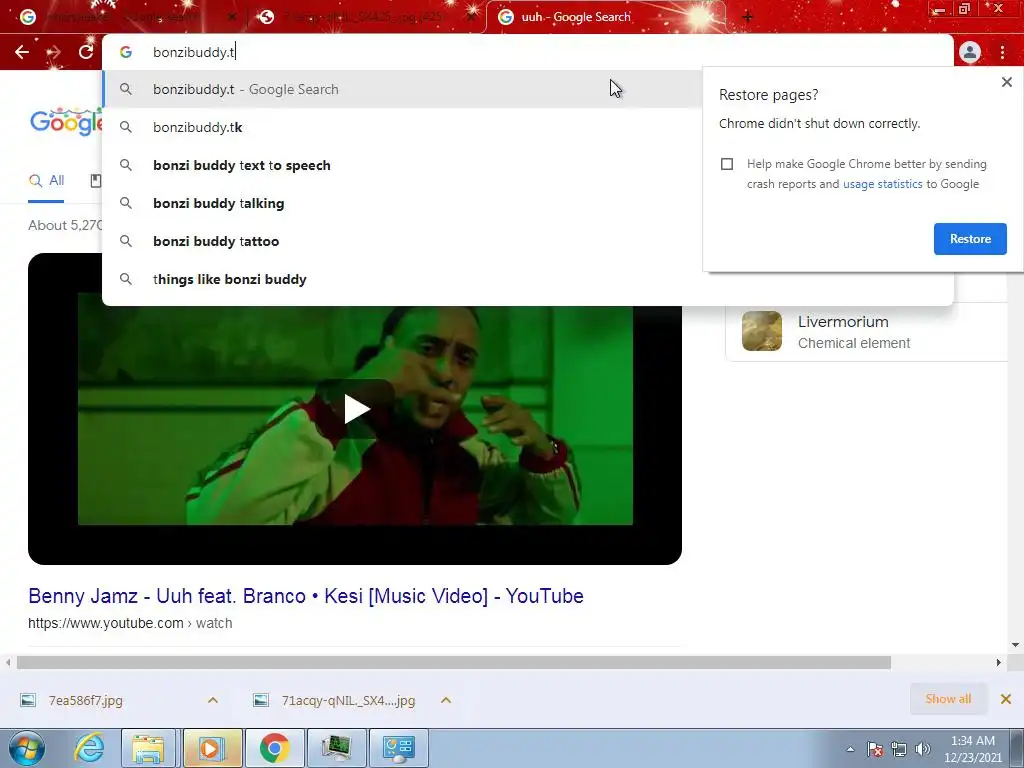Pick 'bonzi buddy text to speech' suggestion
Viewport: 1024px width, 768px height.
coord(402,165)
